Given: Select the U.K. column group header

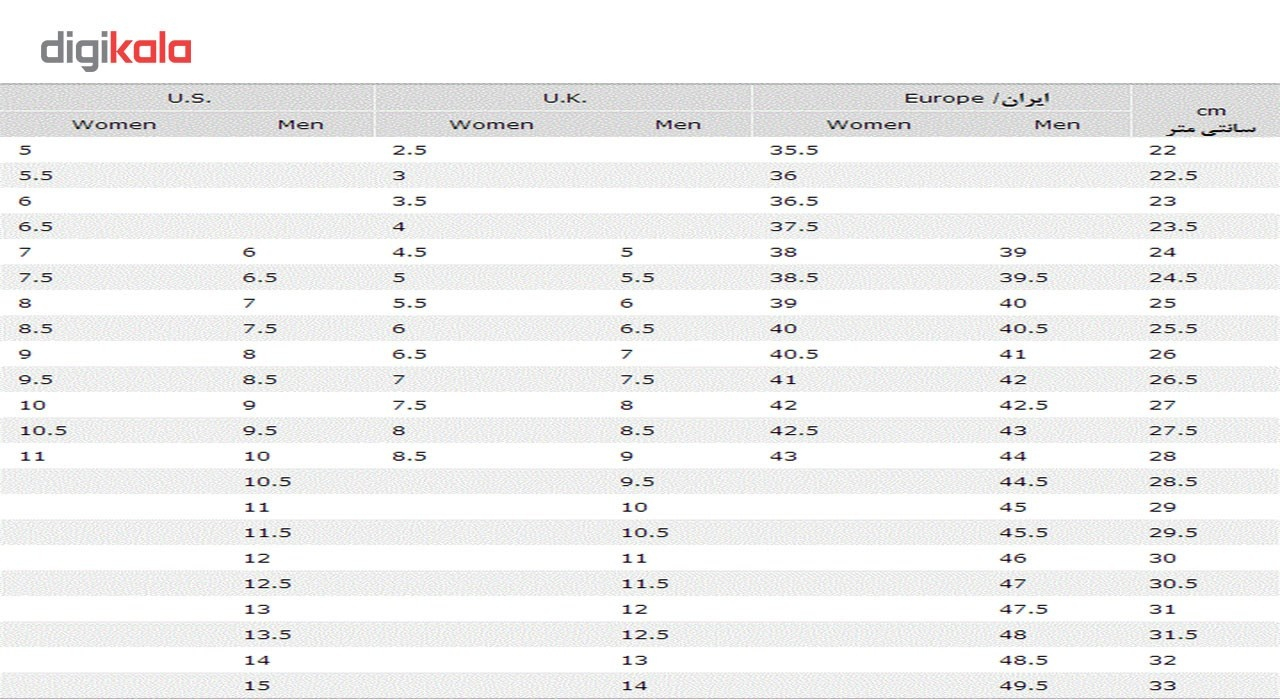Looking at the screenshot, I should (x=565, y=98).
